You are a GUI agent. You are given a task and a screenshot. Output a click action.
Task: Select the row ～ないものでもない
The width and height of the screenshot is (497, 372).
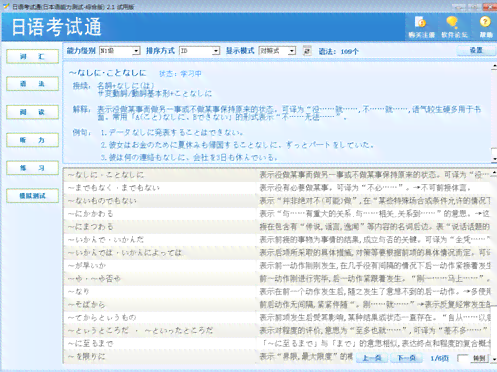click(277, 201)
